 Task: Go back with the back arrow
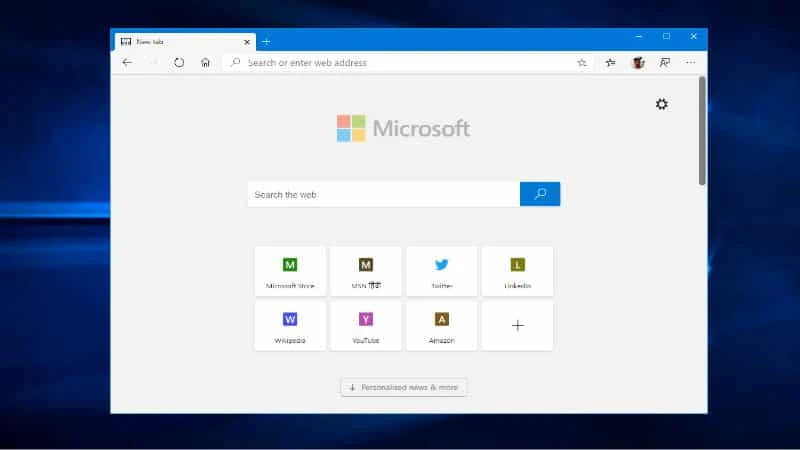tap(127, 62)
